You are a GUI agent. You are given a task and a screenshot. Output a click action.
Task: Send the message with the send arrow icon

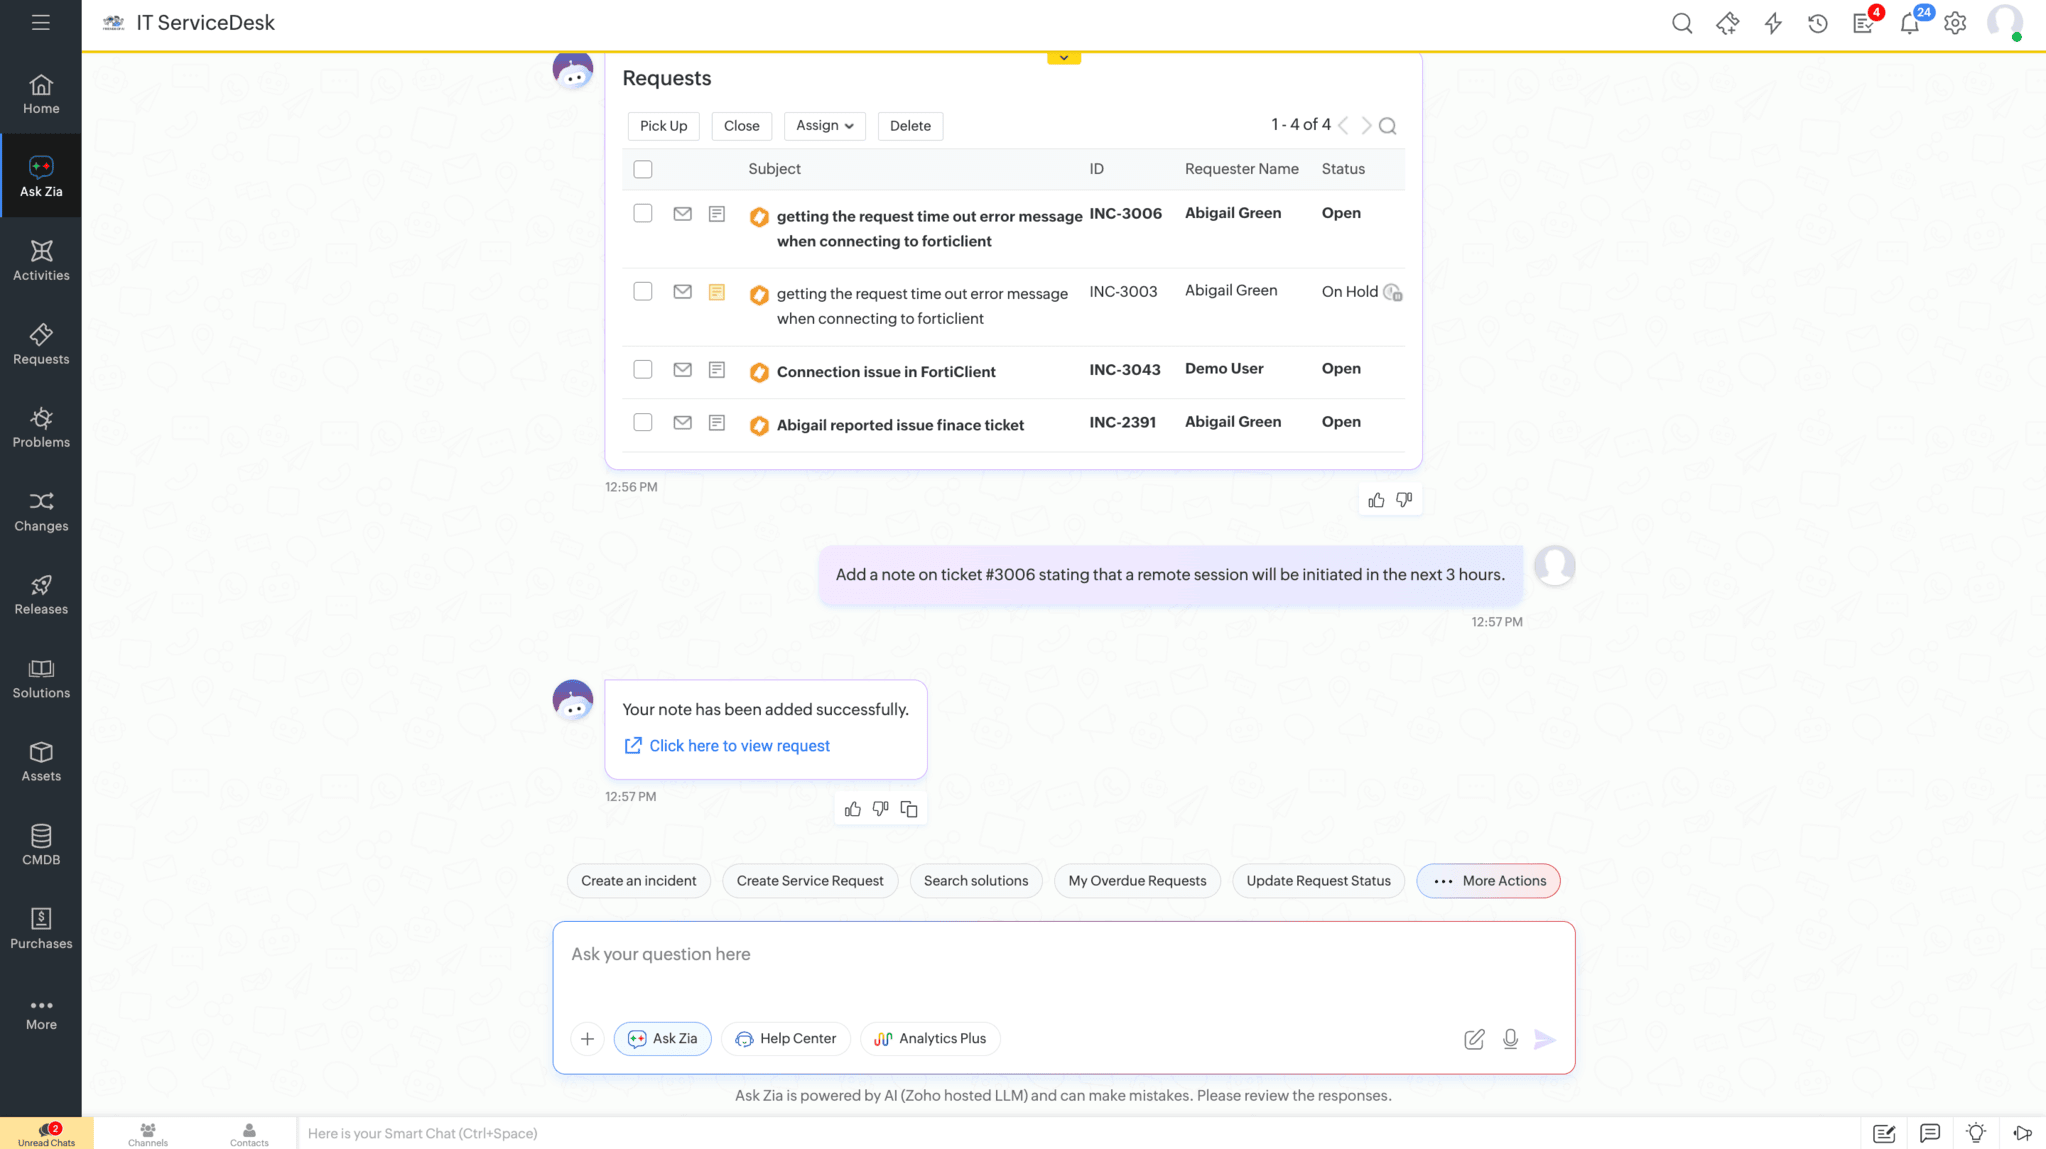tap(1546, 1039)
